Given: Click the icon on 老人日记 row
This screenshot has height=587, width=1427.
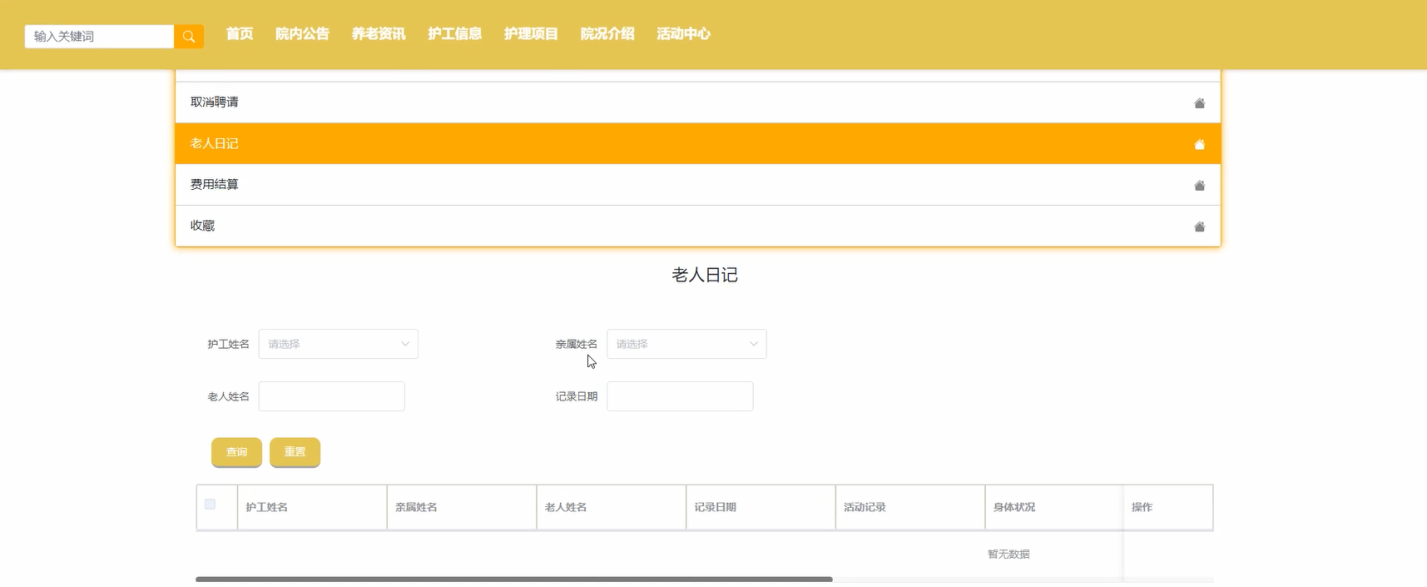Looking at the screenshot, I should tap(1199, 144).
